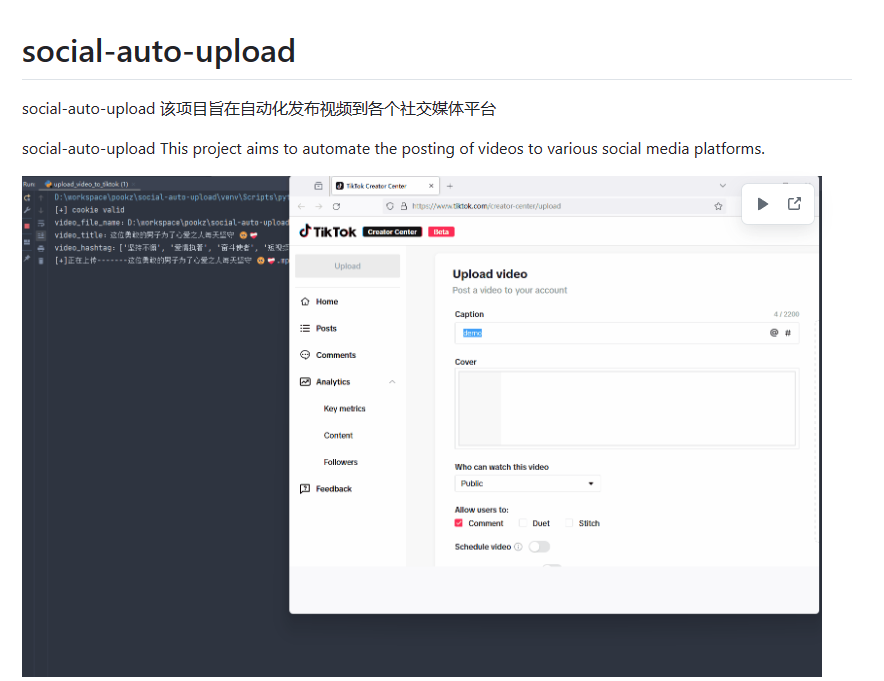Screen dimensions: 884x681
Task: Click the video_hashtag console line
Action: point(171,248)
